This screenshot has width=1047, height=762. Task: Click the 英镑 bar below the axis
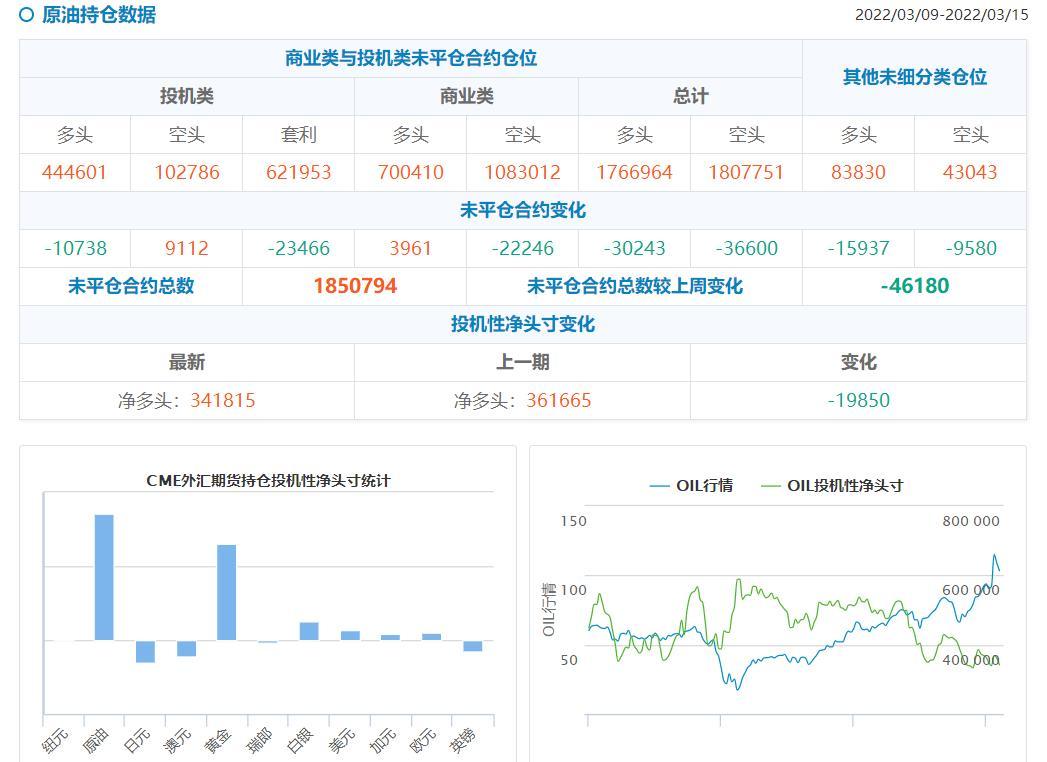473,646
